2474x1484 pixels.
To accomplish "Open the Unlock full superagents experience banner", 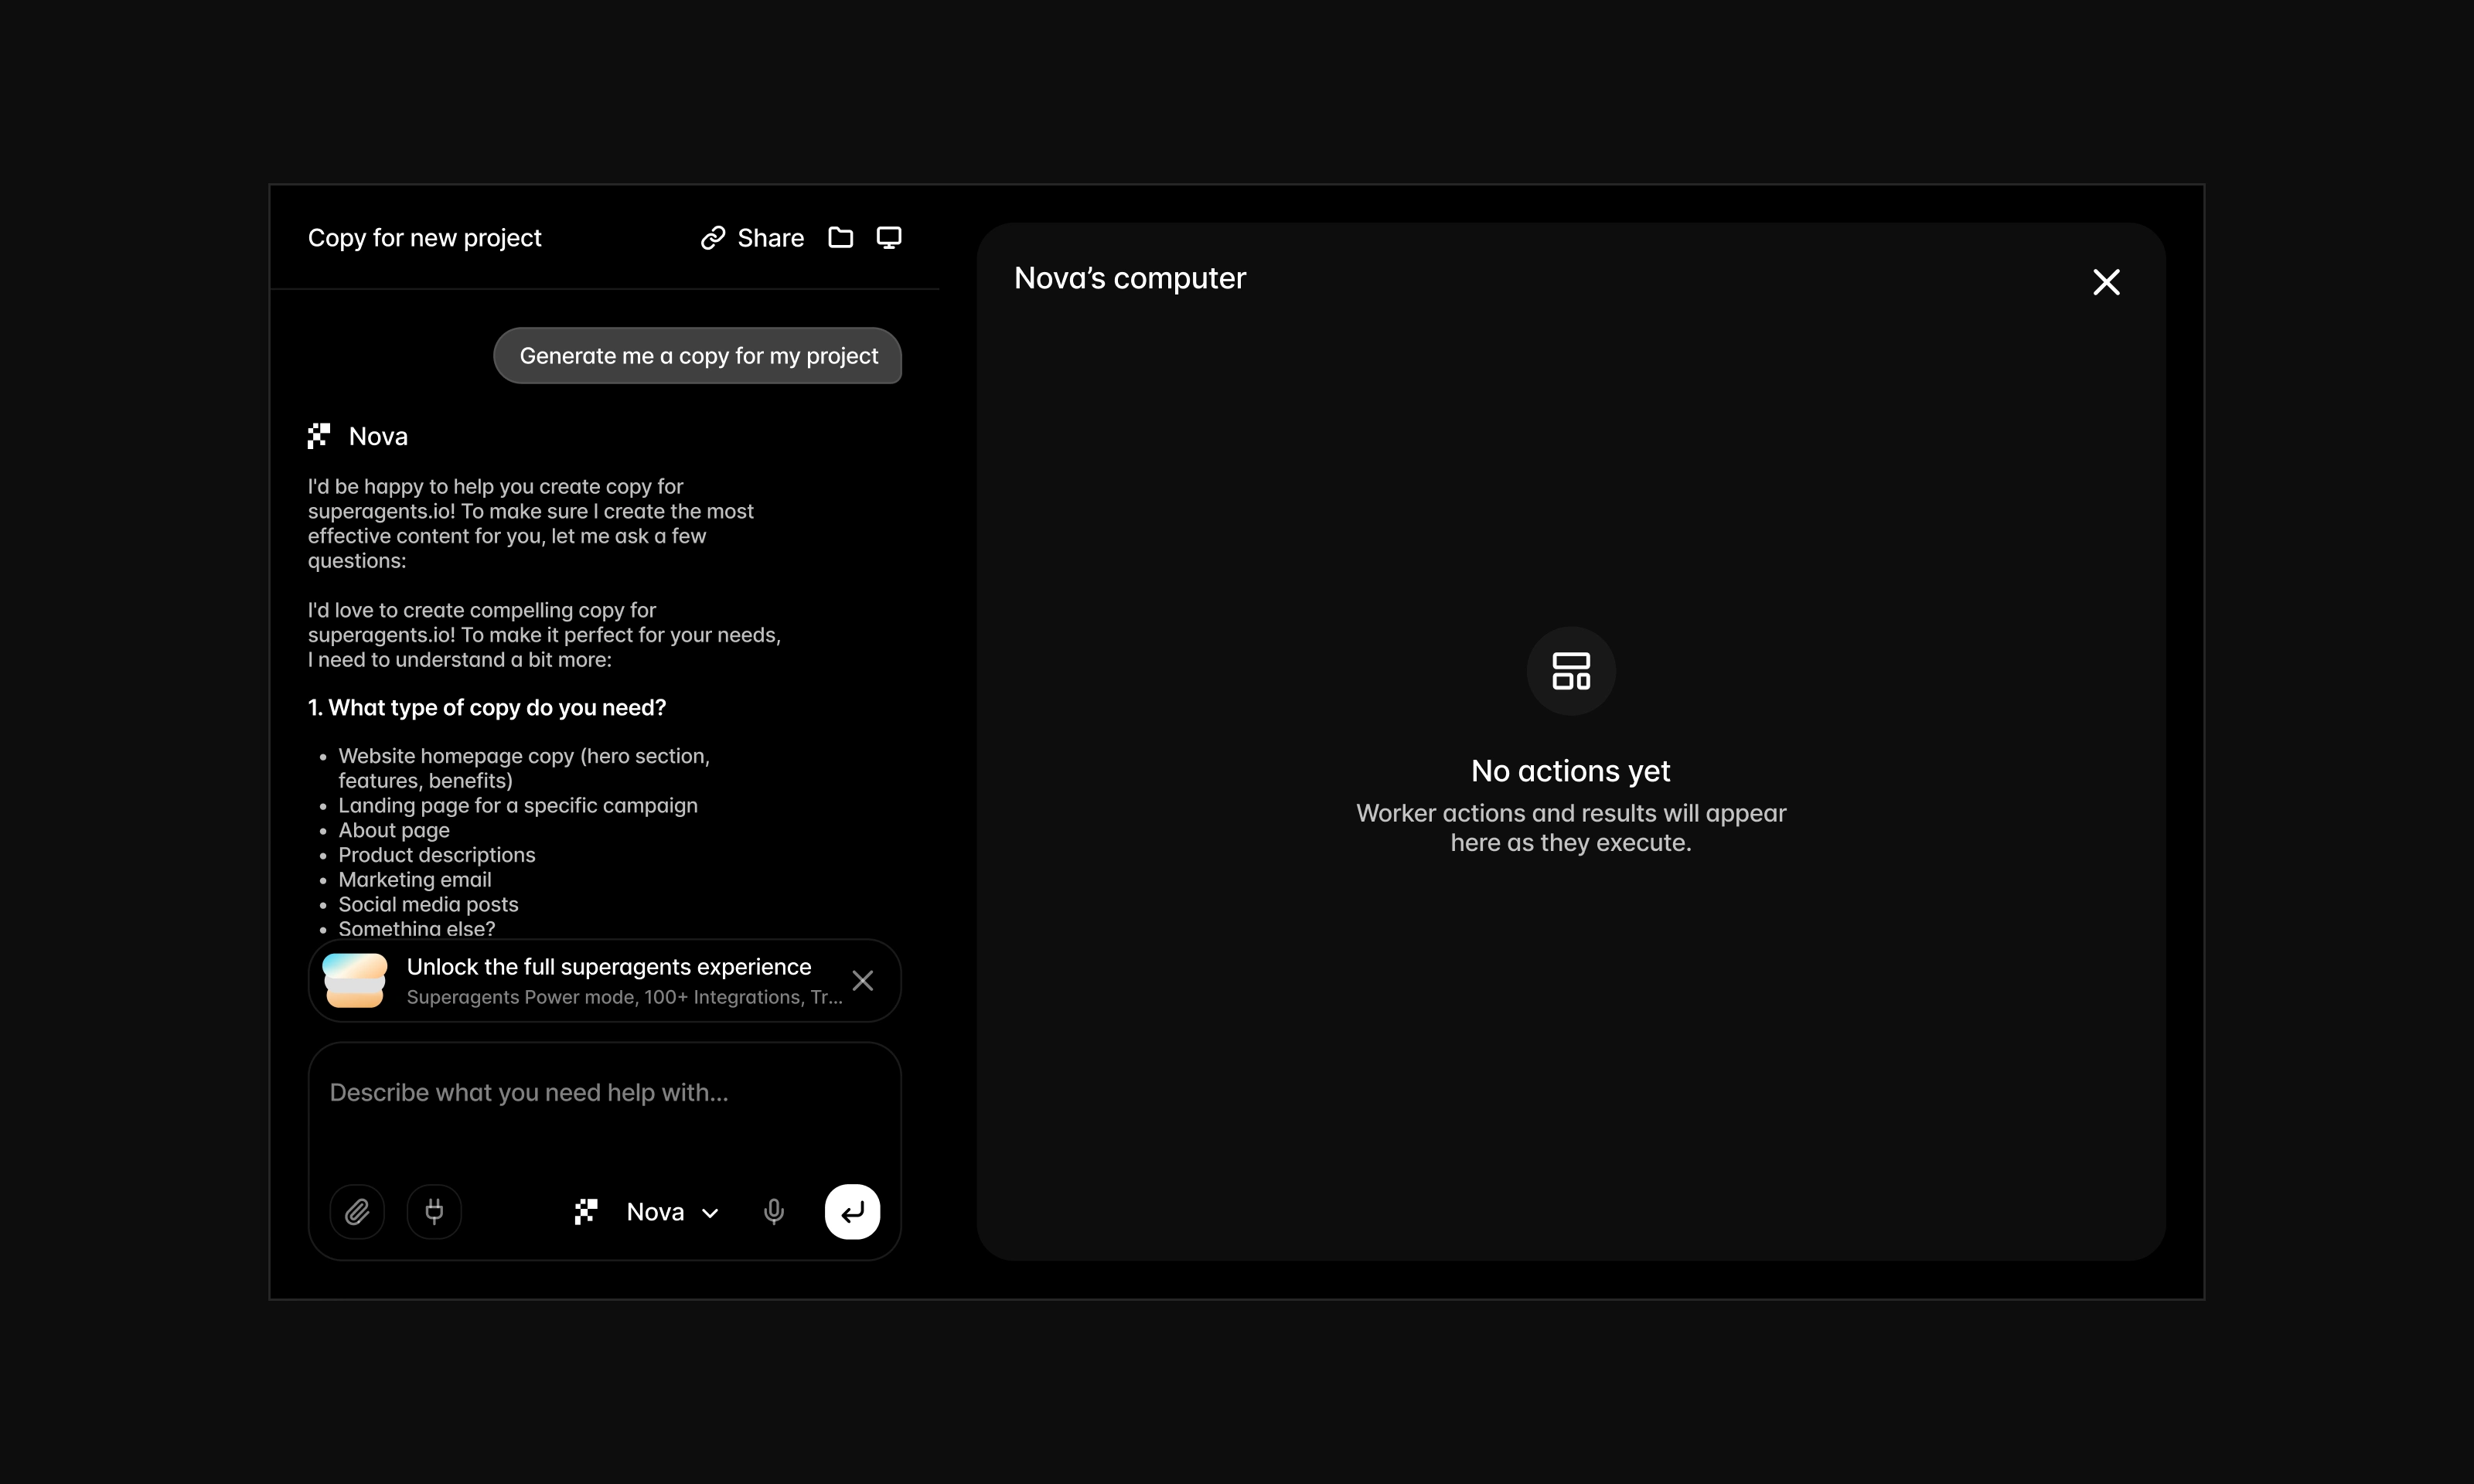I will (x=608, y=968).
